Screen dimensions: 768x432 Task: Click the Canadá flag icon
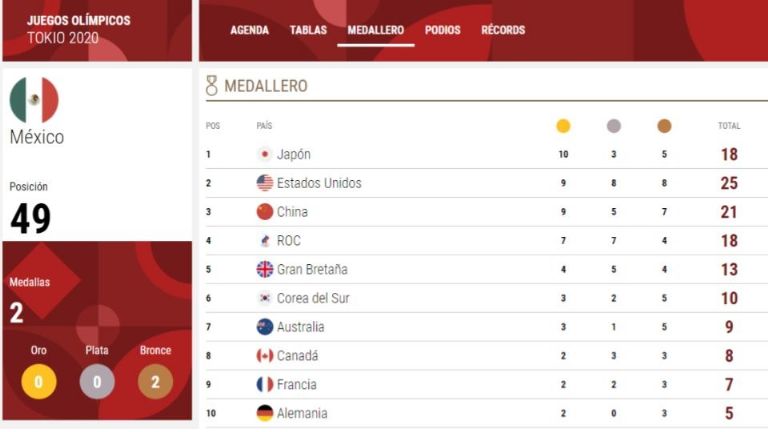point(265,356)
